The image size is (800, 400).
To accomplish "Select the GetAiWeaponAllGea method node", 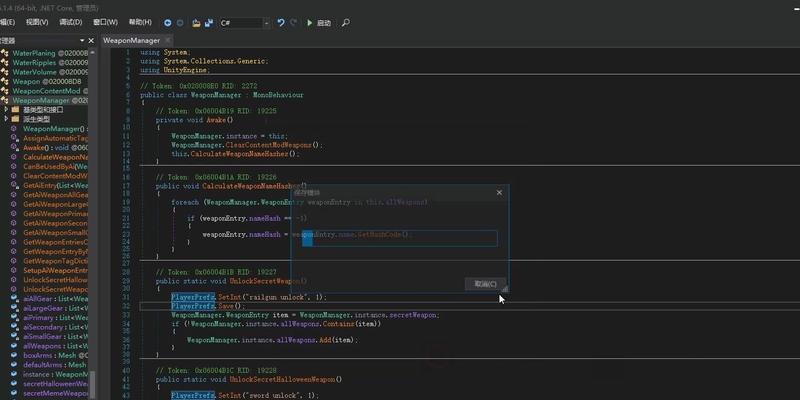I will pyautogui.click(x=55, y=195).
